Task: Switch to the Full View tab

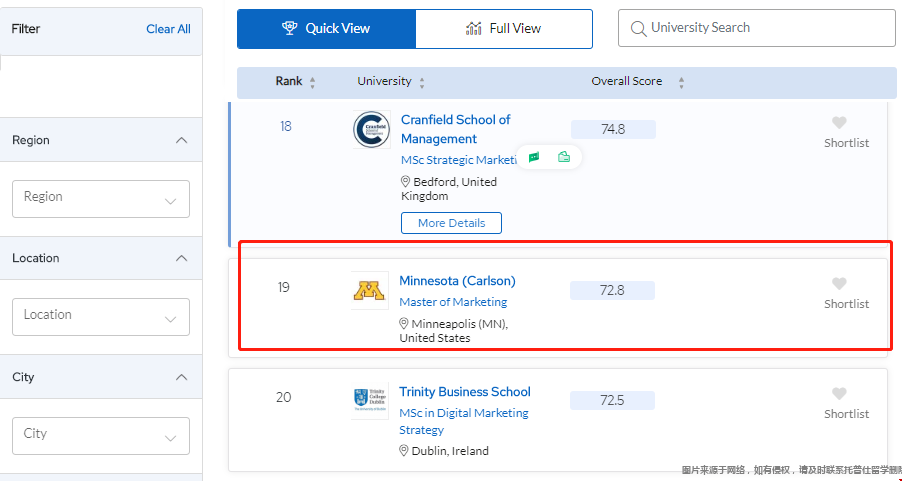Action: point(503,29)
